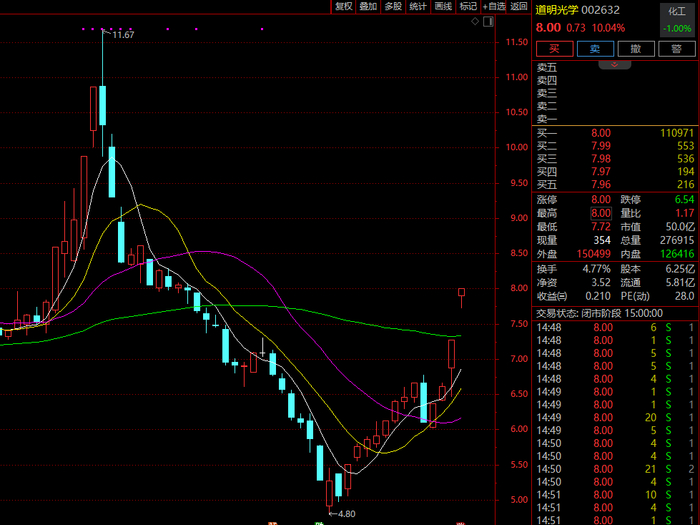This screenshot has width=700, height=525.
Task: Go back using the 返回 button
Action: 519,6
